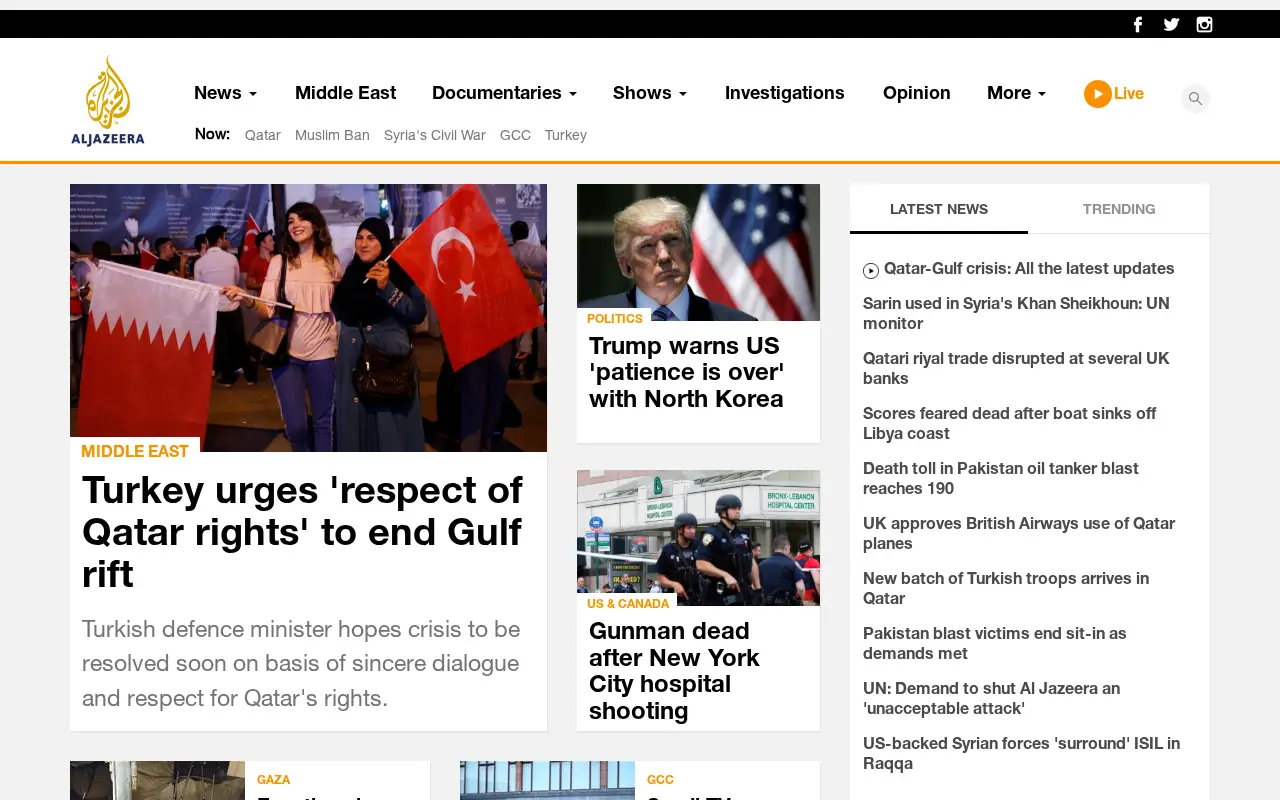Viewport: 1280px width, 800px height.
Task: Click play icon beside Qatar-Gulf crisis headline
Action: pyautogui.click(x=871, y=270)
